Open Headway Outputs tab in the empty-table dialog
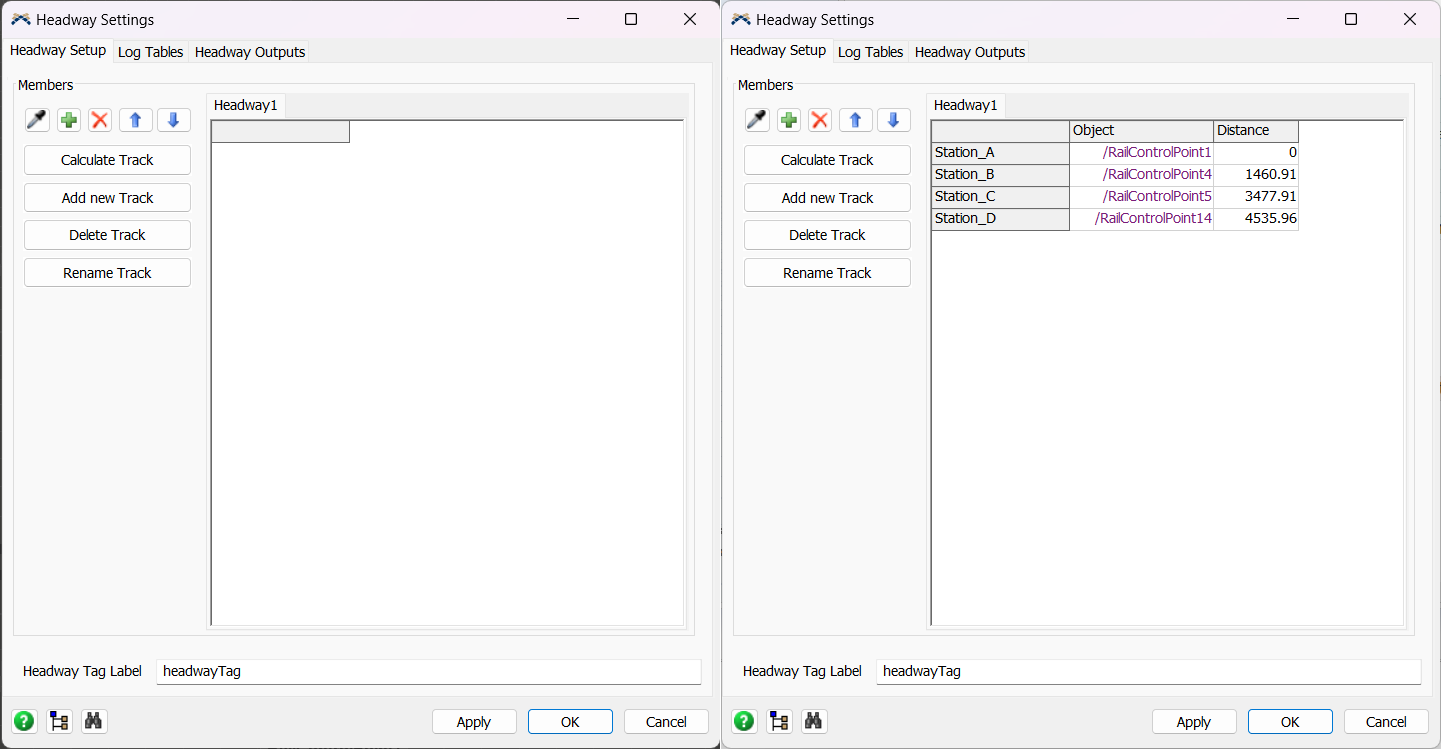Screen dimensions: 1441x749 (250, 52)
